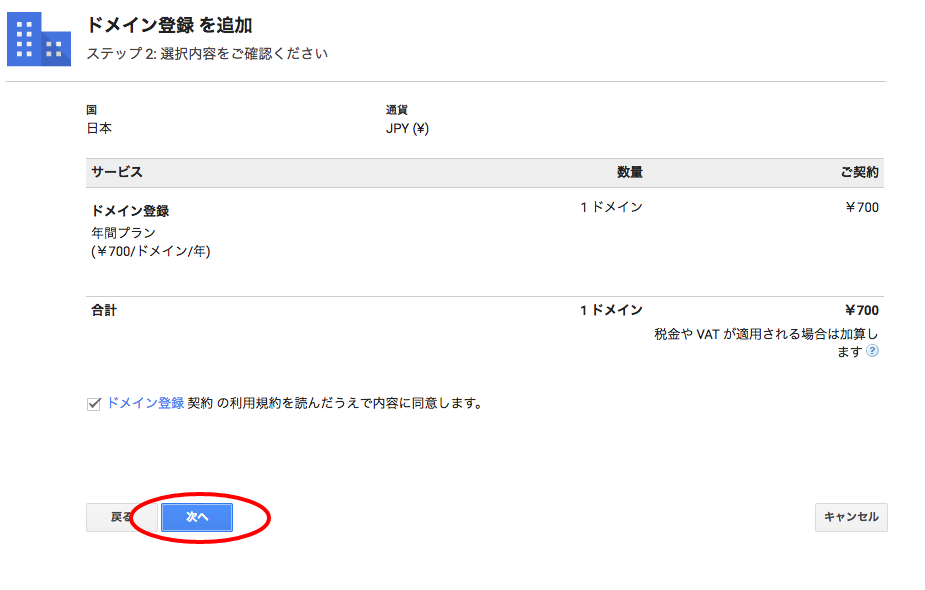925x590 pixels.
Task: Click the blue 次へ button
Action: click(197, 517)
